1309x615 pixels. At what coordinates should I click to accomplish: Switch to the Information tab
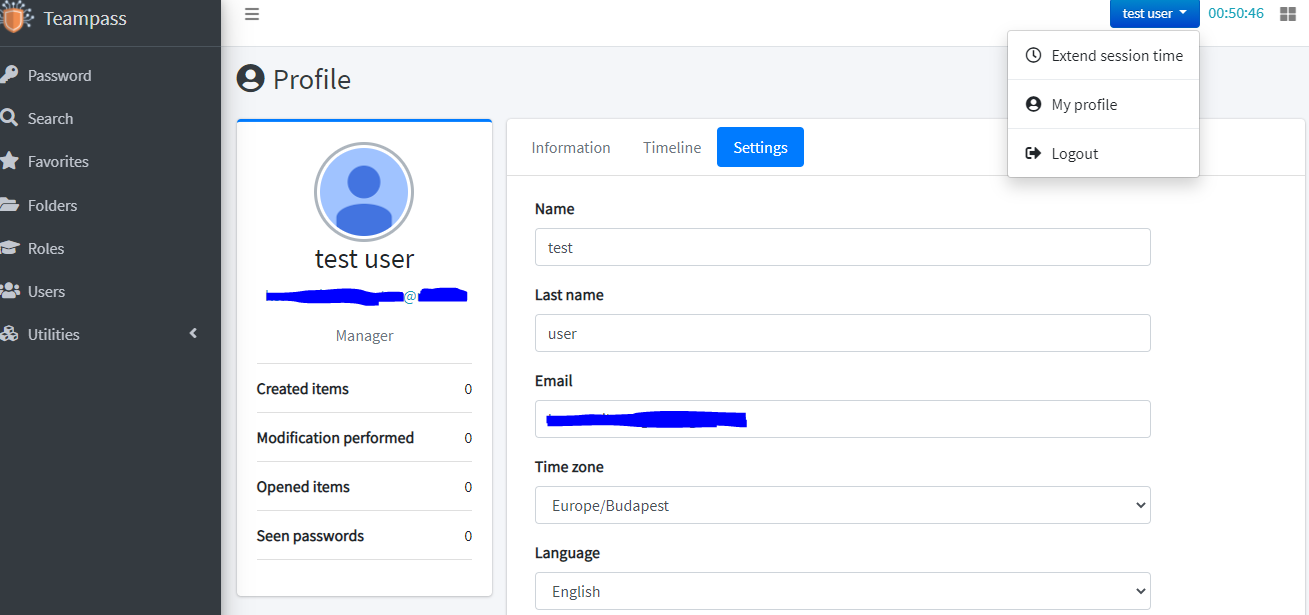[570, 147]
